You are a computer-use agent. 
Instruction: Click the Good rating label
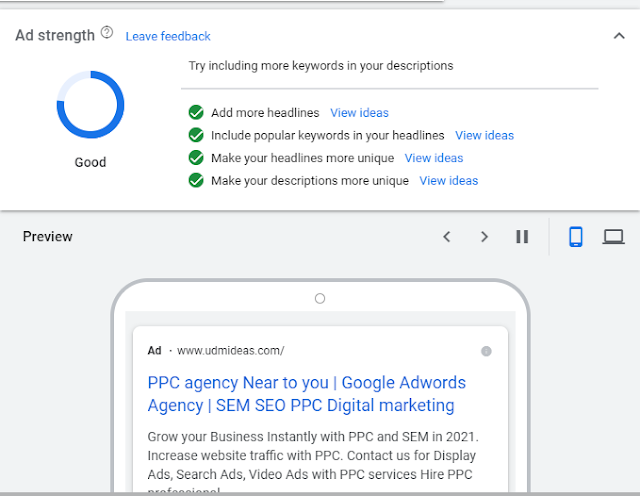(x=90, y=162)
